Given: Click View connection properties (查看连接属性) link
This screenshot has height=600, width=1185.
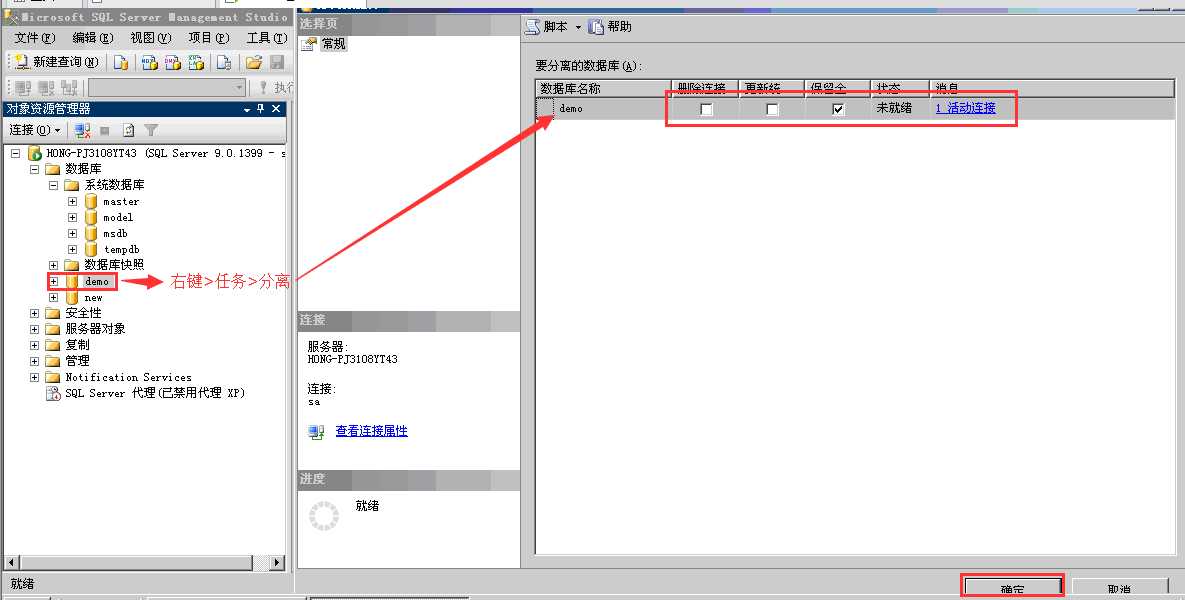Looking at the screenshot, I should (x=371, y=431).
